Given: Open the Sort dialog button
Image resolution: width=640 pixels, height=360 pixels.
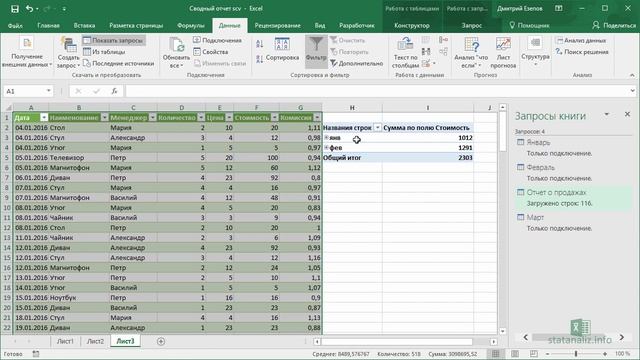Looking at the screenshot, I should [x=282, y=49].
